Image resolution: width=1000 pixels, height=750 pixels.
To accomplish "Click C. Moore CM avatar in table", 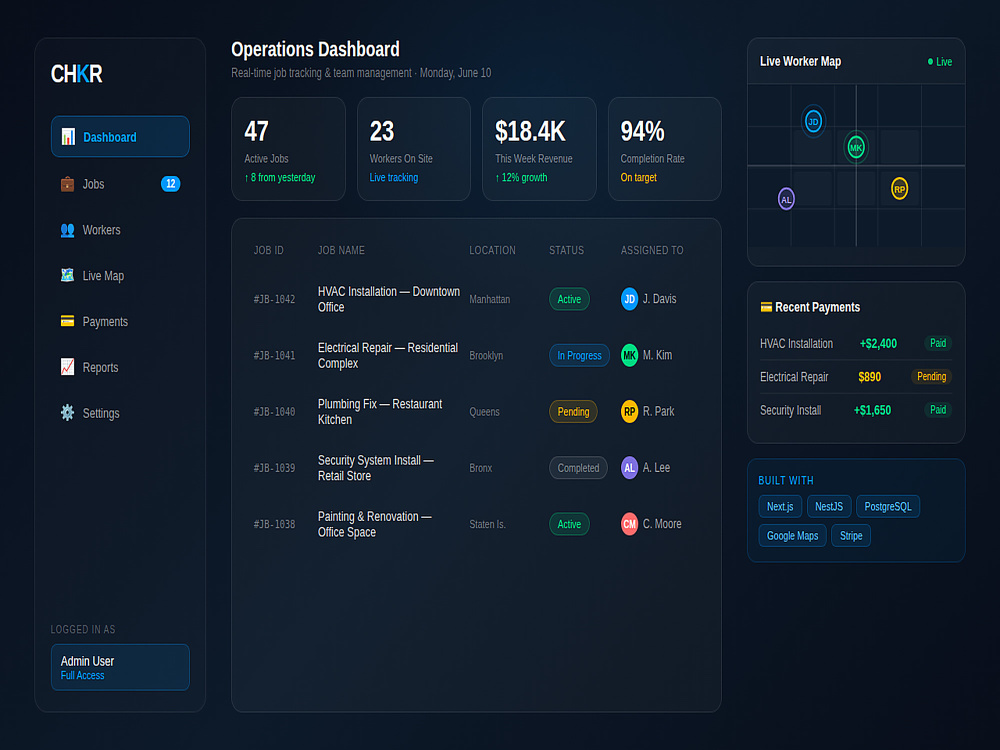I will [629, 524].
